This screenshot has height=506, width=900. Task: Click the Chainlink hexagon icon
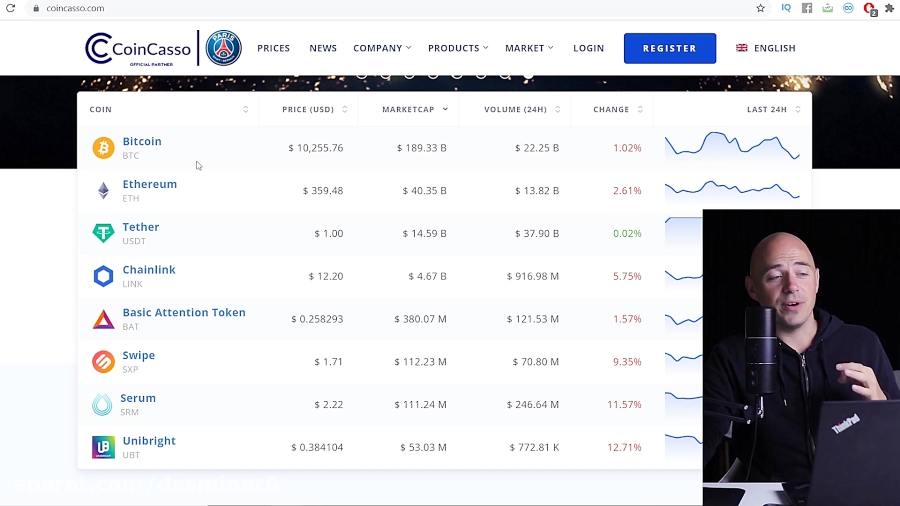coord(103,276)
